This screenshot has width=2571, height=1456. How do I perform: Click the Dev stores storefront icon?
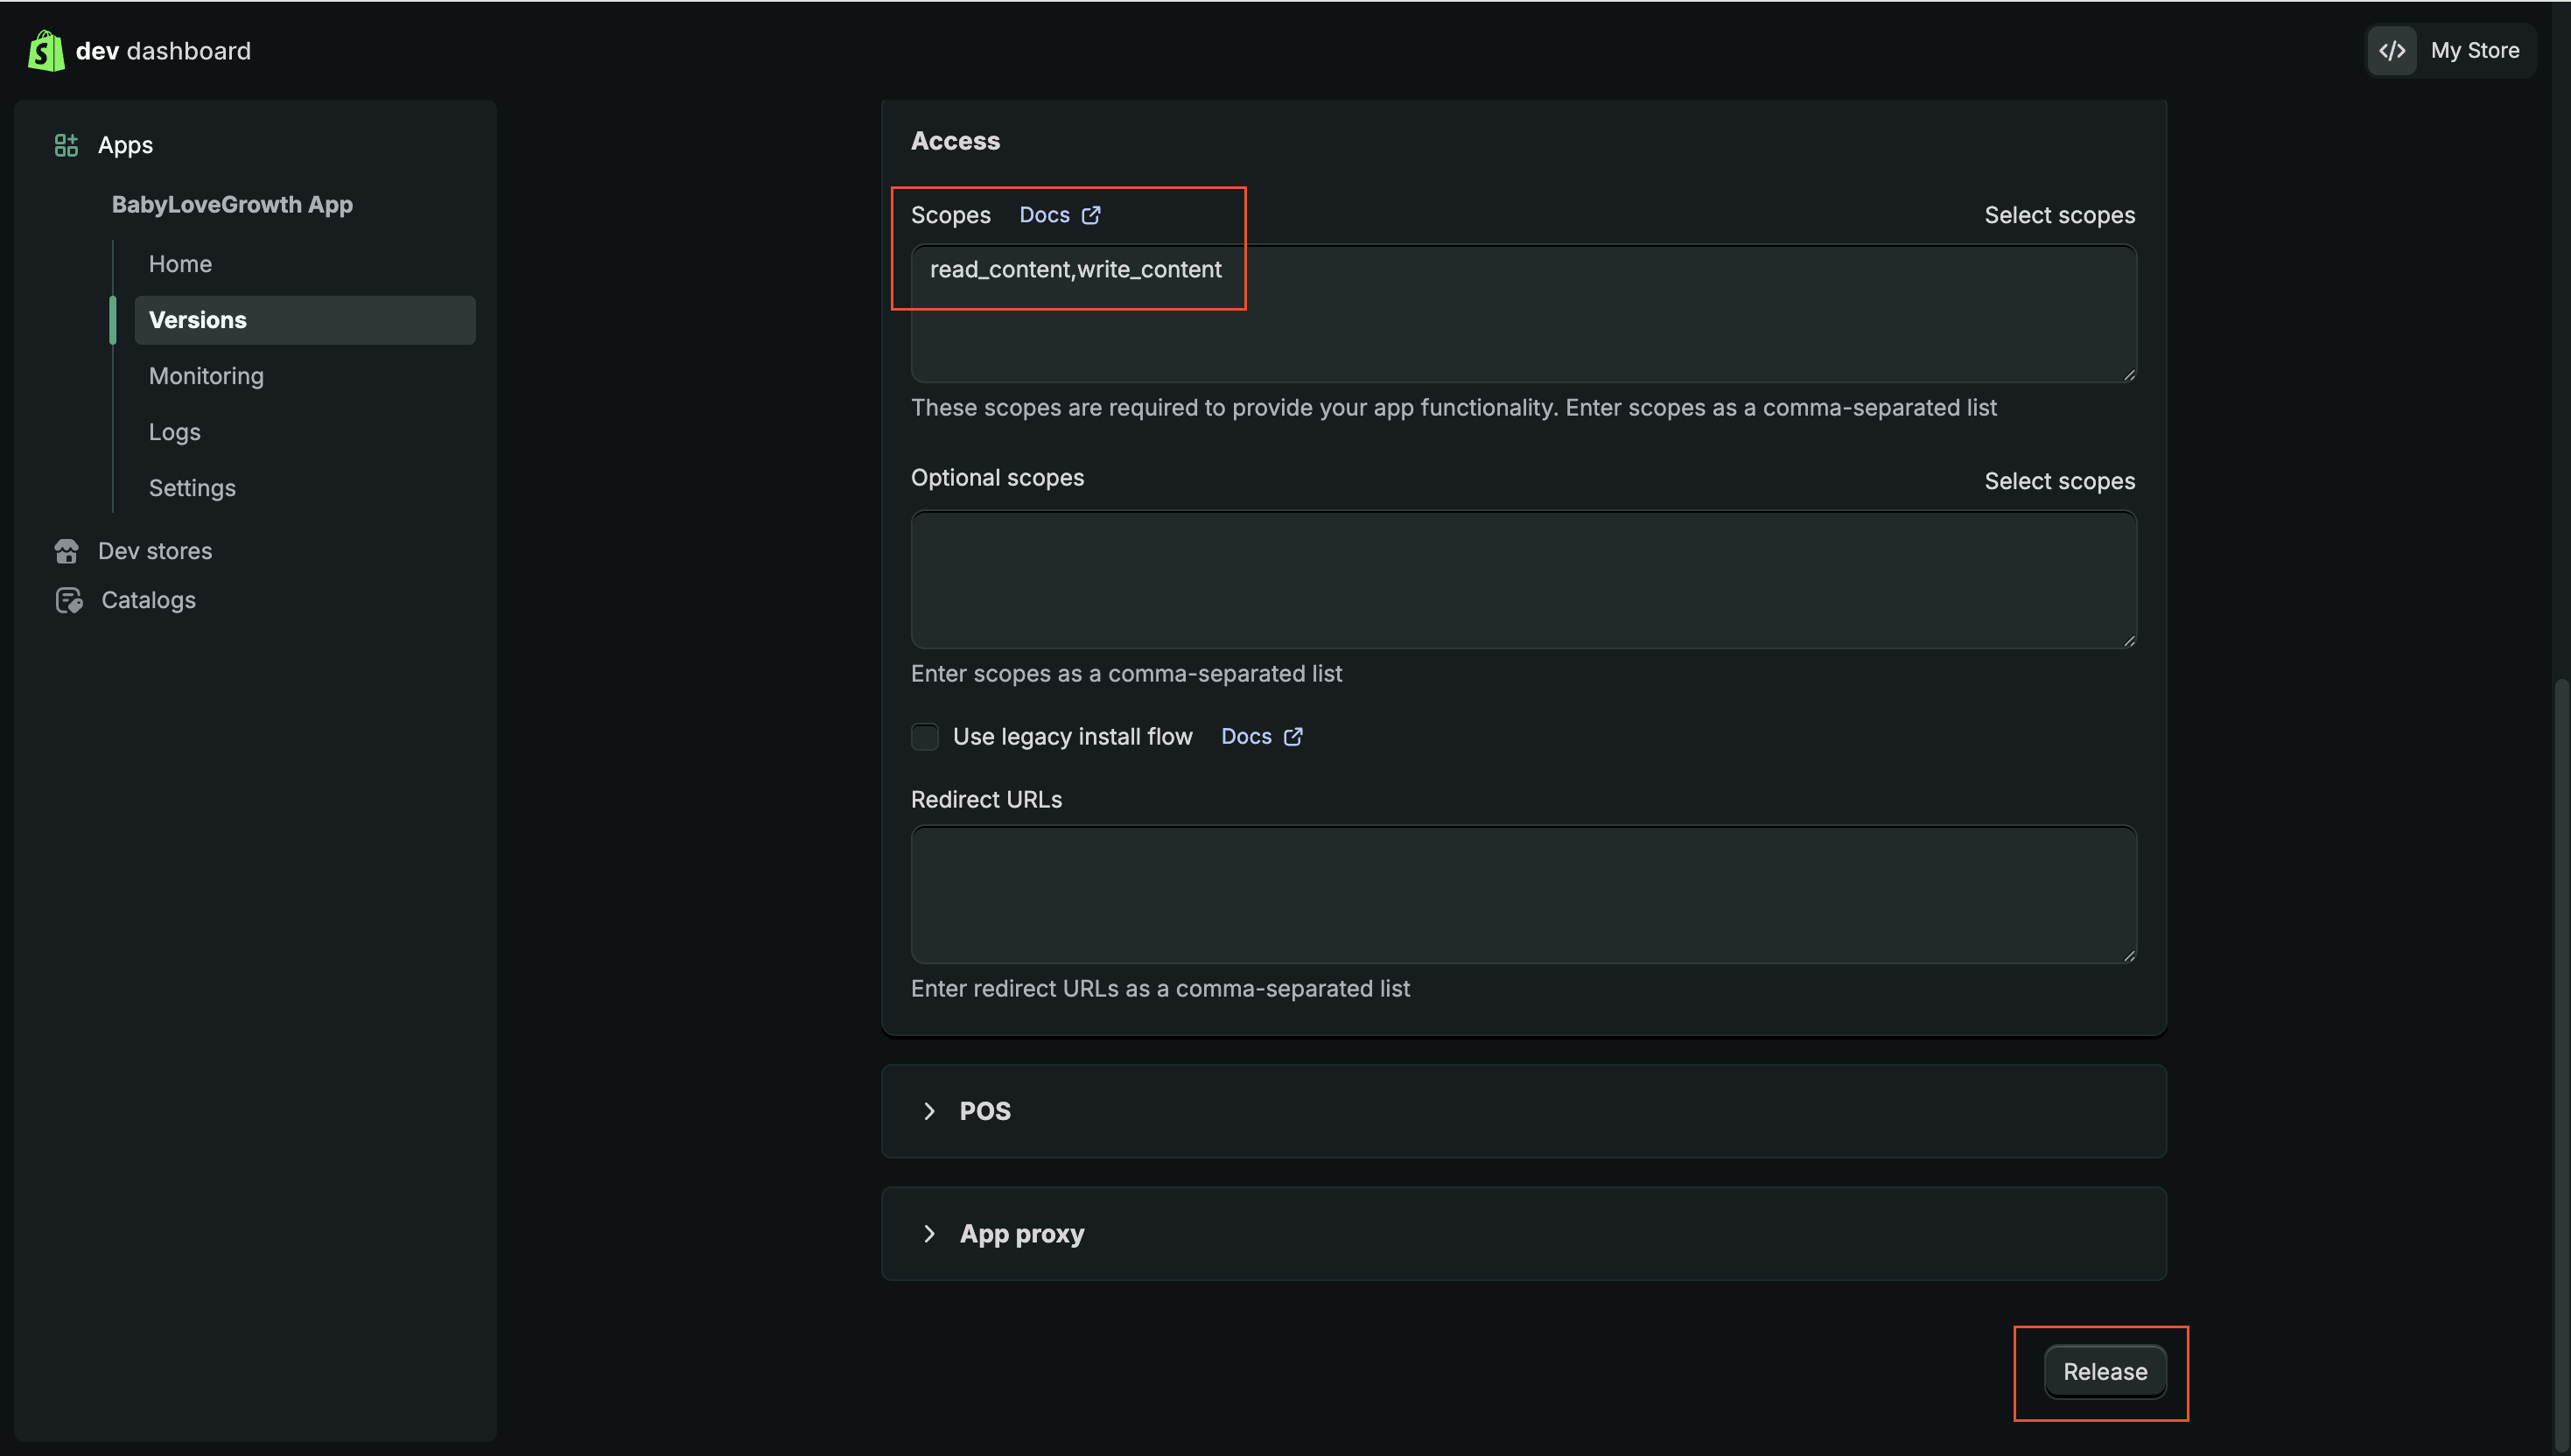(67, 551)
